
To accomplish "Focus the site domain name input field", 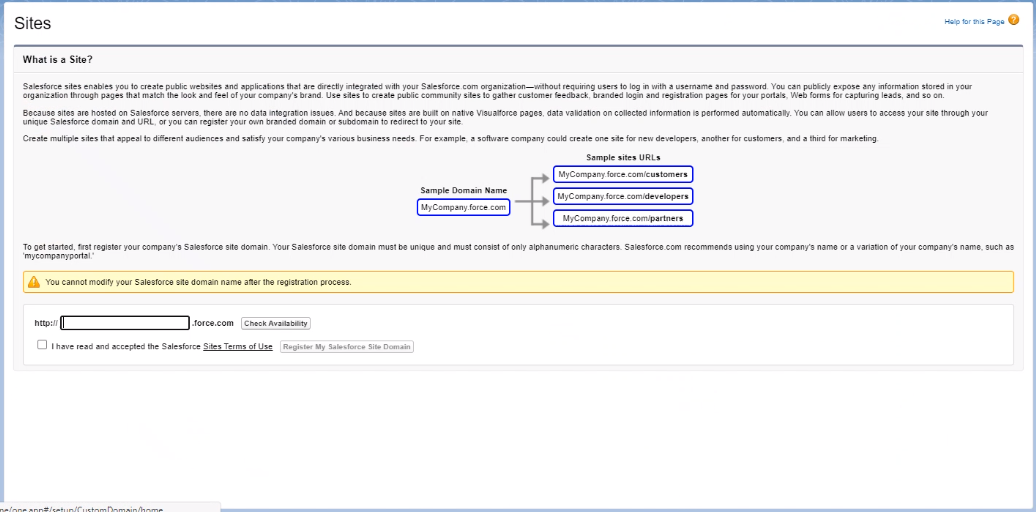I will pos(125,323).
